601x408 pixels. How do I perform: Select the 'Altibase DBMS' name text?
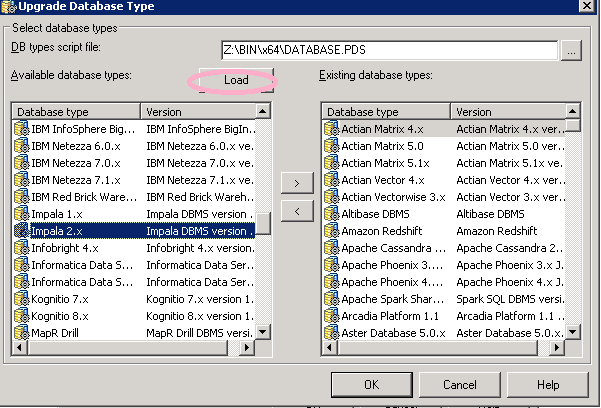click(375, 214)
